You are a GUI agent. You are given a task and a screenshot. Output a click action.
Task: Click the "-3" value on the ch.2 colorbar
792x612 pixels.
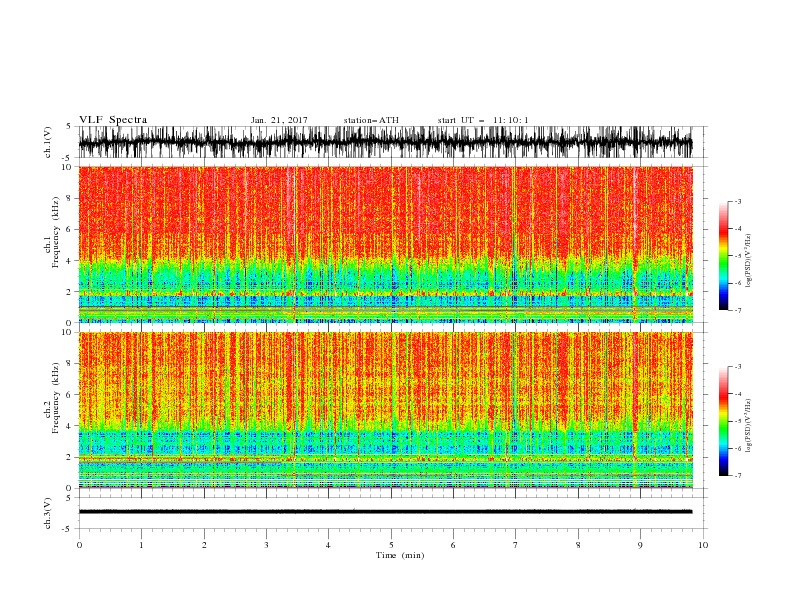pos(738,367)
